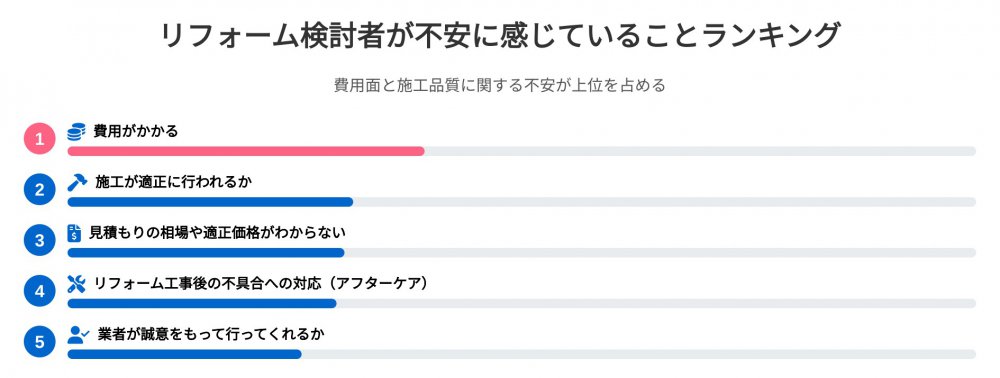The image size is (1000, 378).
Task: Select the rank 4 circle badge
Action: 40,292
